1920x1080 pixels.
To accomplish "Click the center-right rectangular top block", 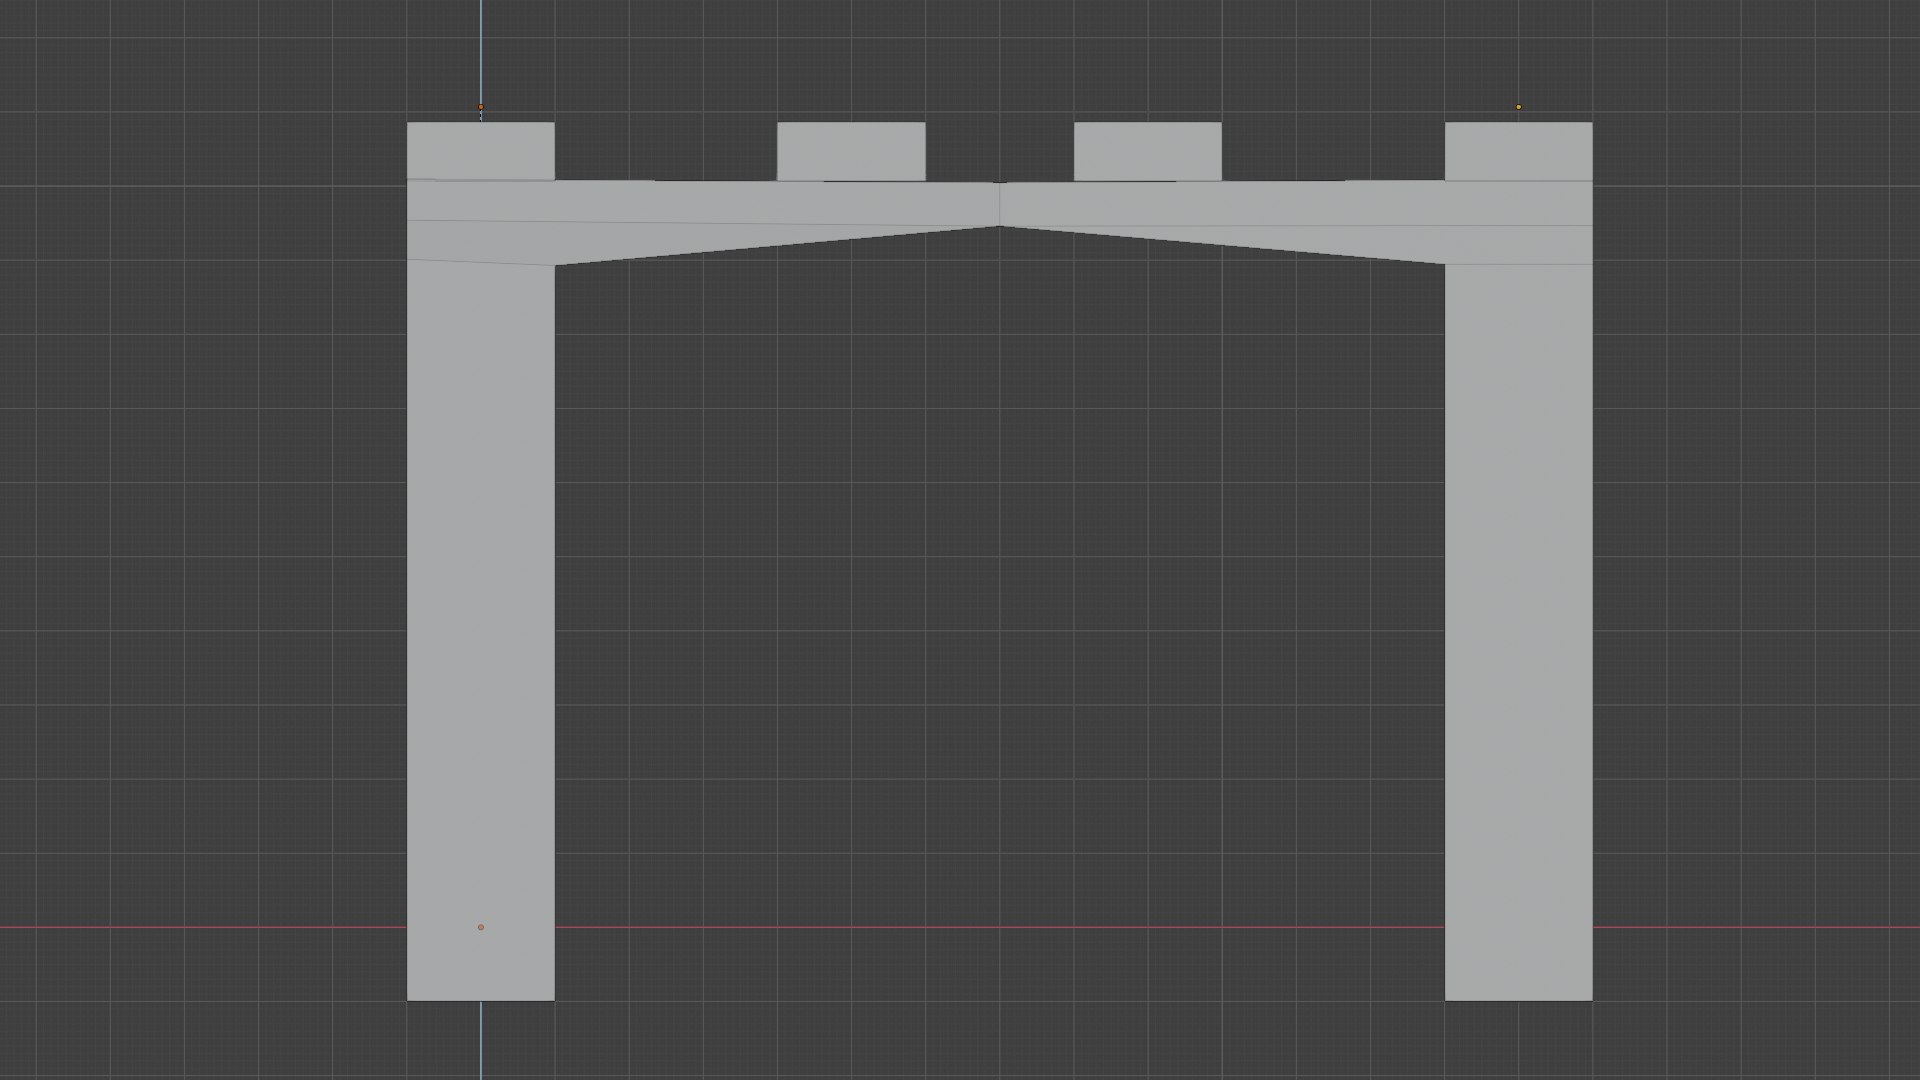I will coord(1147,151).
